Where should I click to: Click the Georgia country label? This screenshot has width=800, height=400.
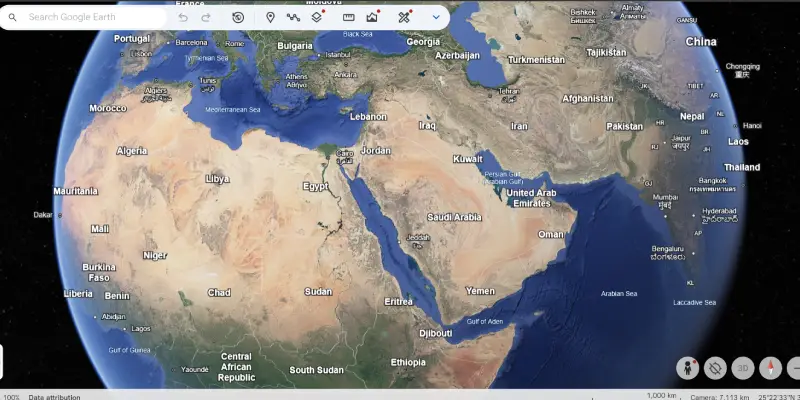pos(423,42)
